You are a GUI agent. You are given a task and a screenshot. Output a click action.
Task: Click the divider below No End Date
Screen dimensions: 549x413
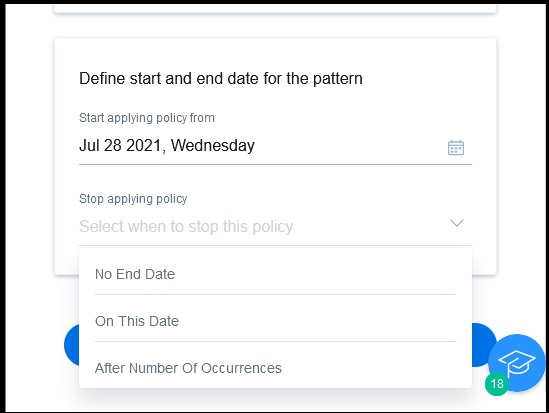[x=275, y=295]
